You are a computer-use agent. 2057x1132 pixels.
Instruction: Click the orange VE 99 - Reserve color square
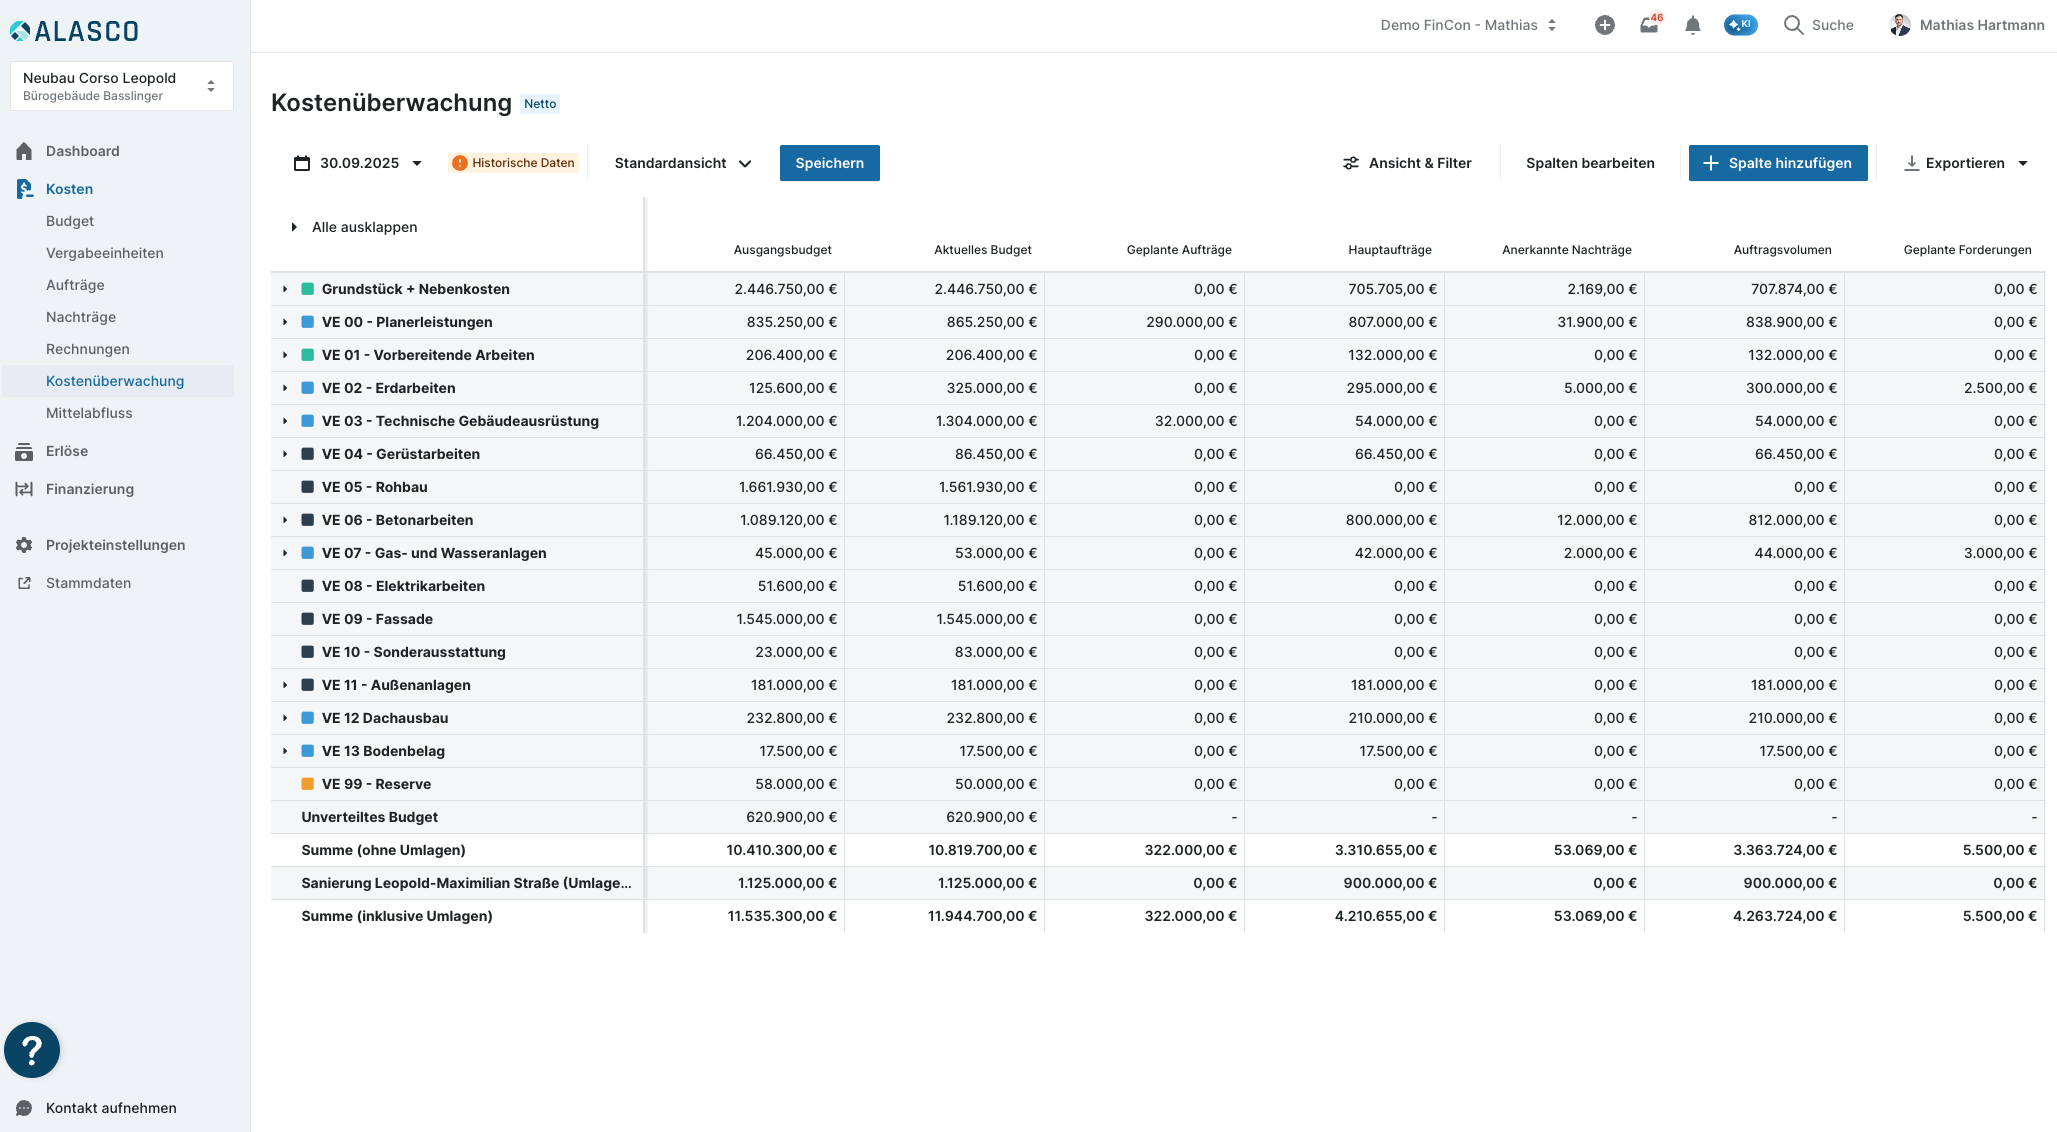click(308, 784)
